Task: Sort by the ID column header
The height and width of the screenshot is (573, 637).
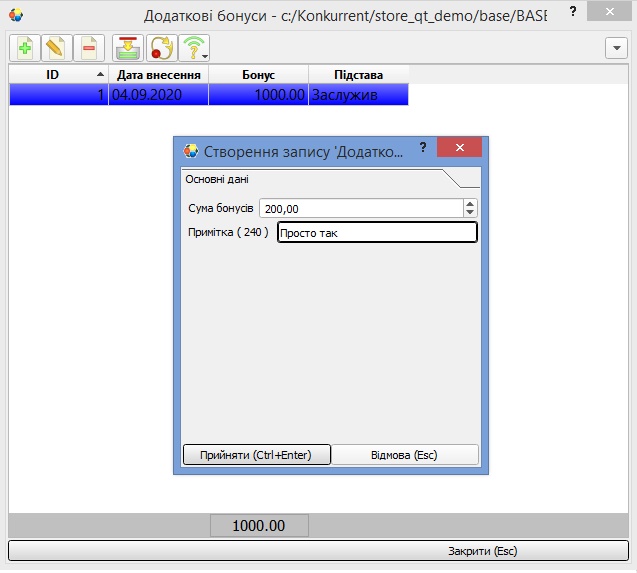Action: 58,75
